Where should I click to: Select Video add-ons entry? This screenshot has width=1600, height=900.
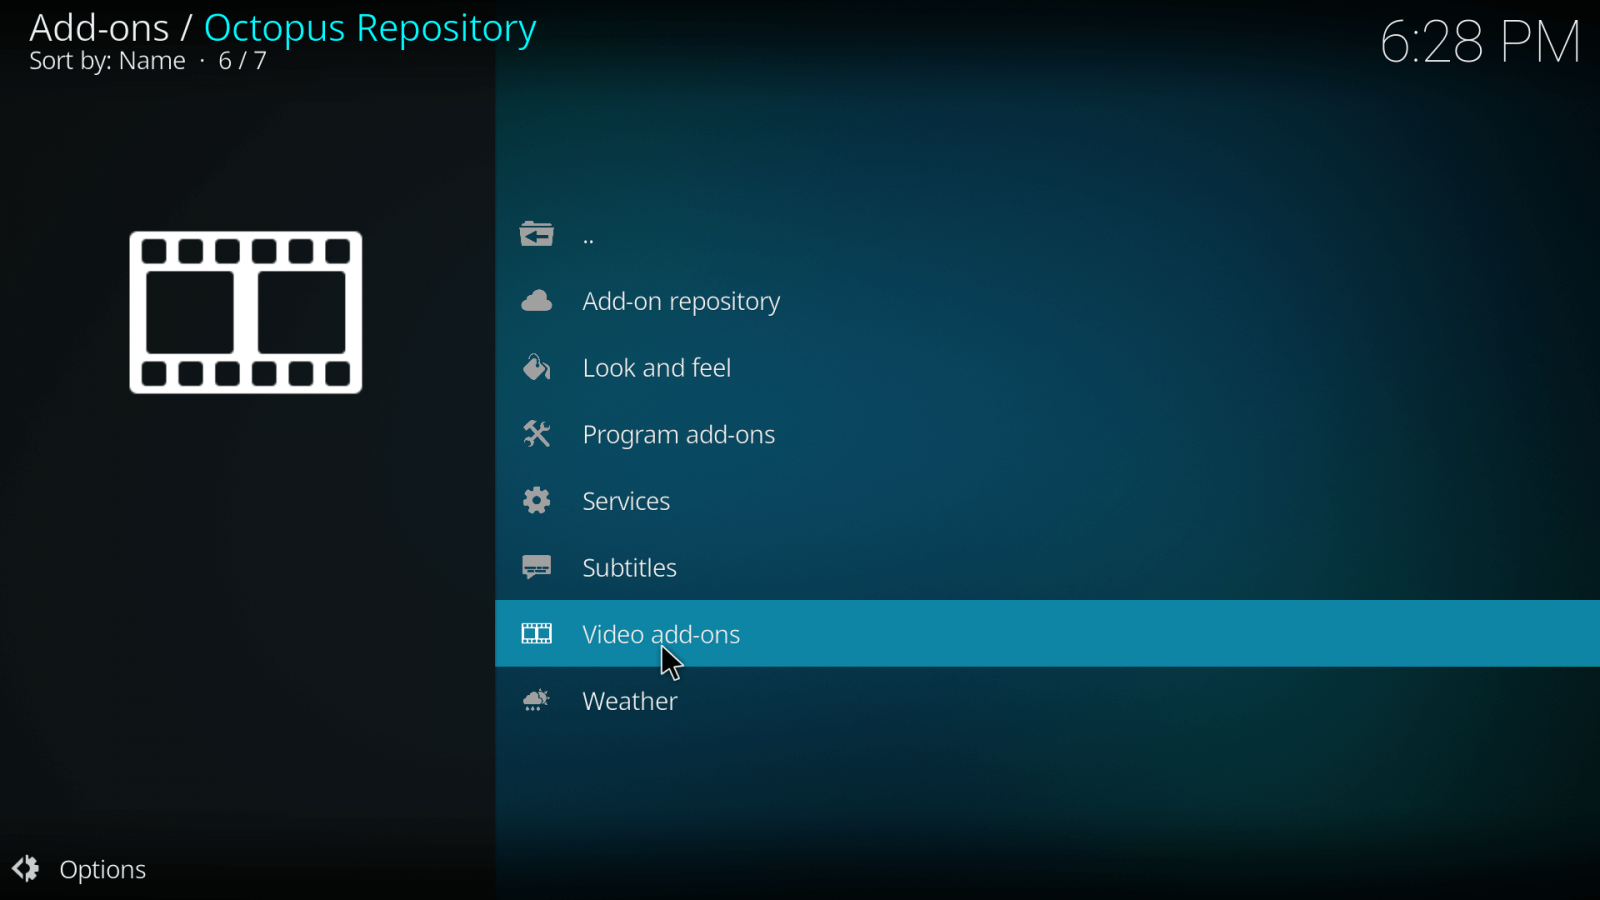1047,633
